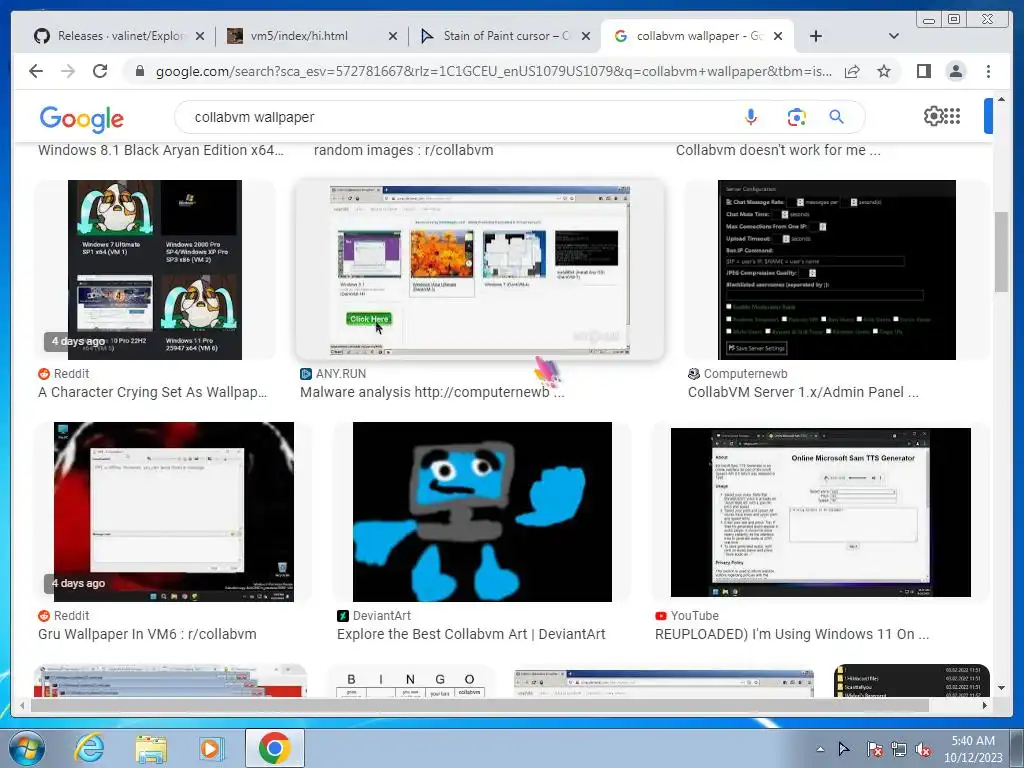Image resolution: width=1024 pixels, height=768 pixels.
Task: Search by image with Google Lens icon
Action: [x=796, y=118]
